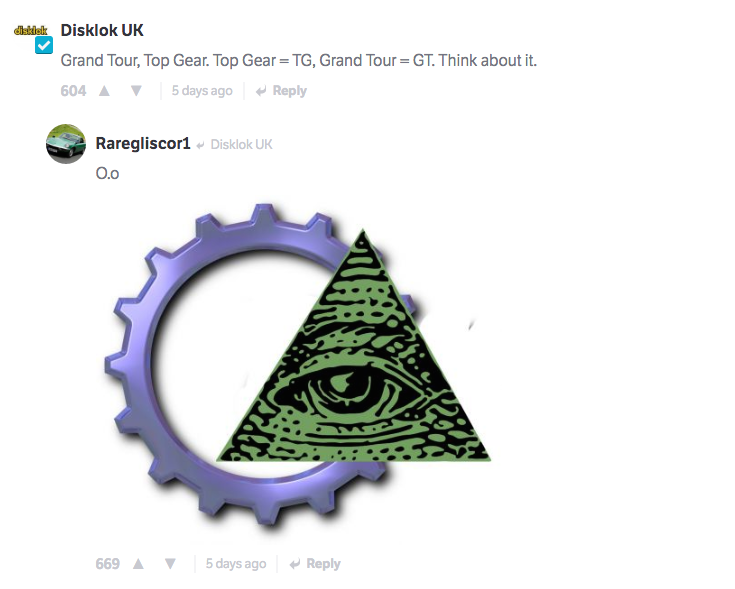This screenshot has width=735, height=589.
Task: Click the blue verified checkmark badge
Action: [44, 45]
